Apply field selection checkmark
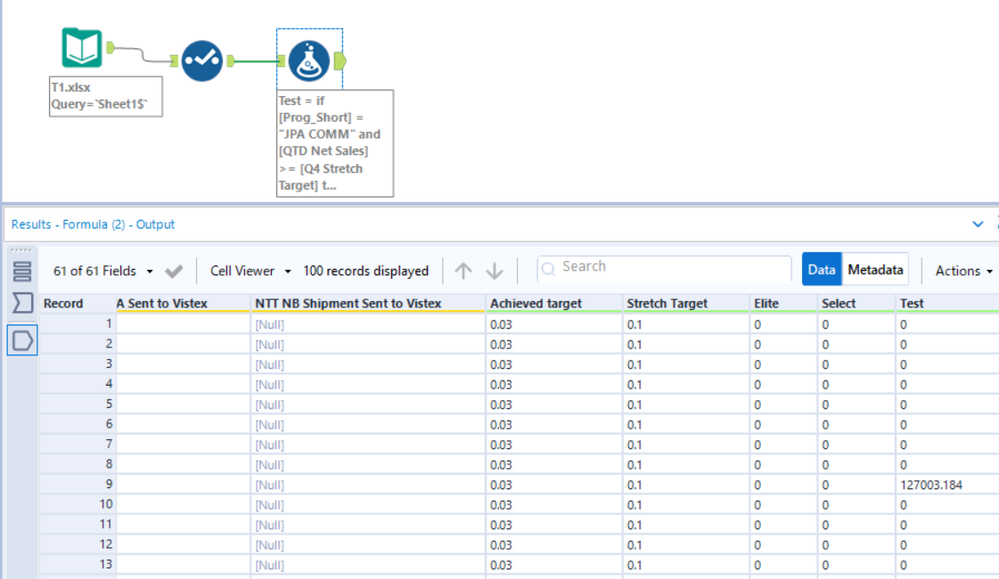 [174, 271]
